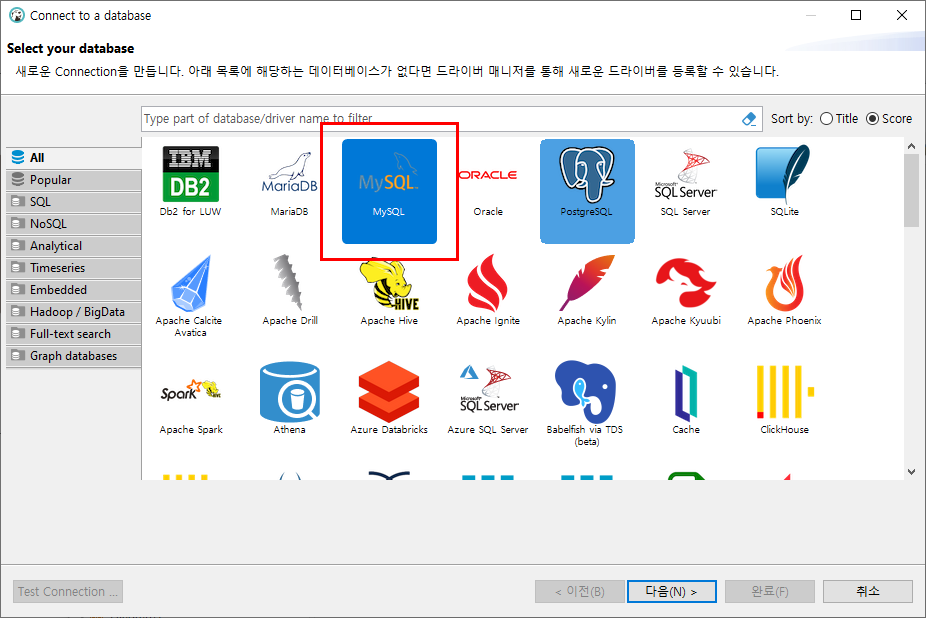Choose the MariaDB driver icon
926x618 pixels.
[289, 173]
